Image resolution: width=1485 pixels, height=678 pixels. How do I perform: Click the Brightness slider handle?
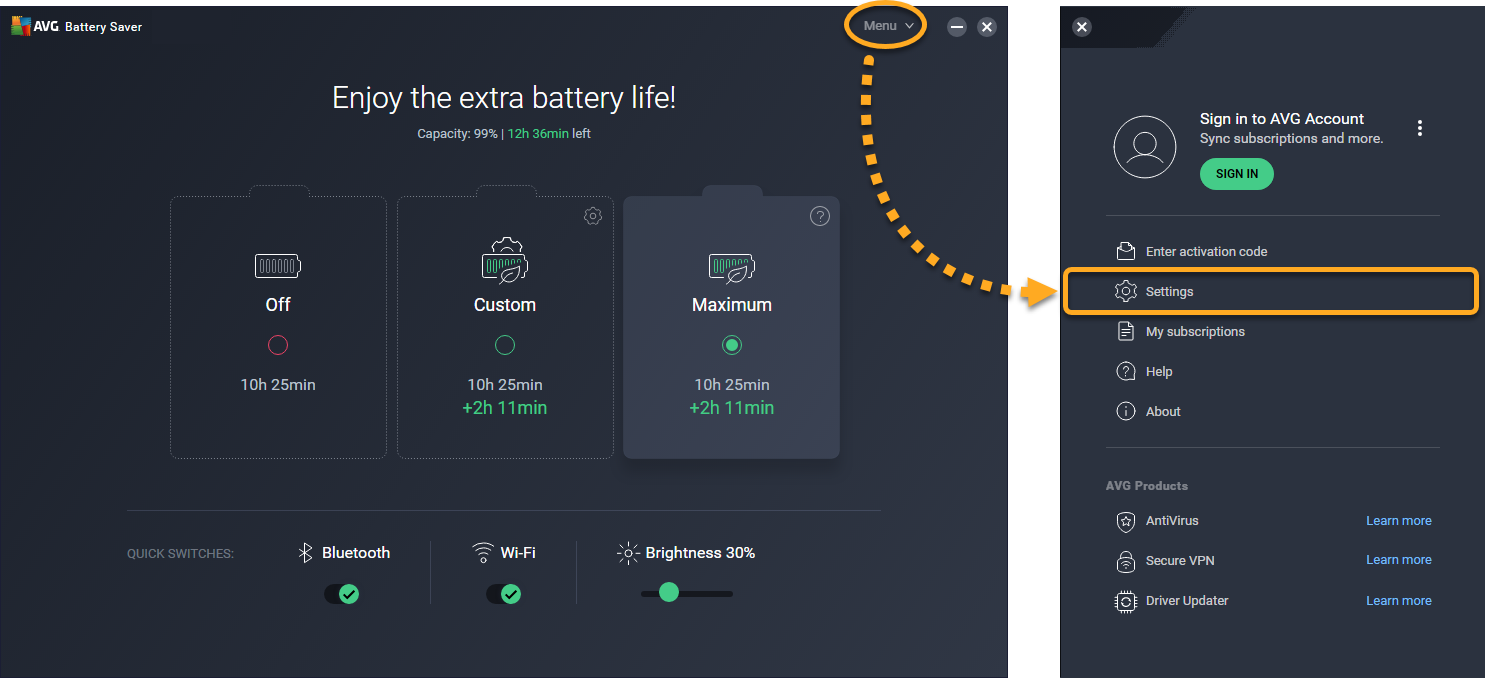coord(669,592)
